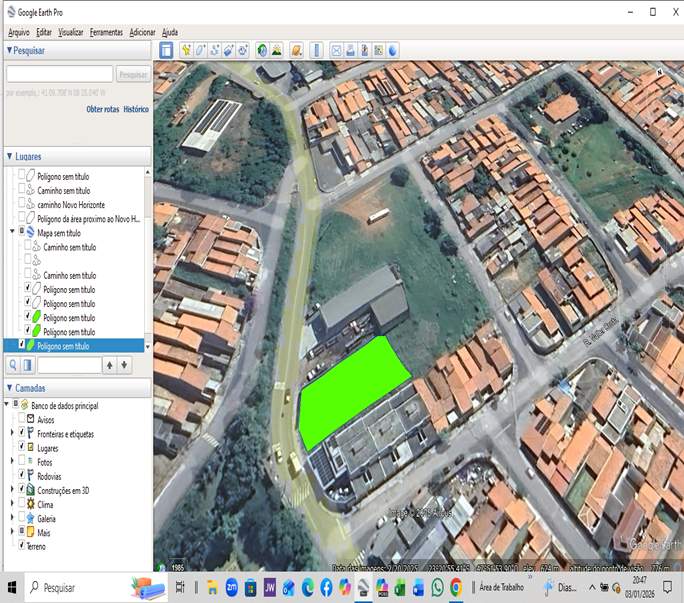Open the Editar menu
The image size is (684, 603).
(x=44, y=32)
